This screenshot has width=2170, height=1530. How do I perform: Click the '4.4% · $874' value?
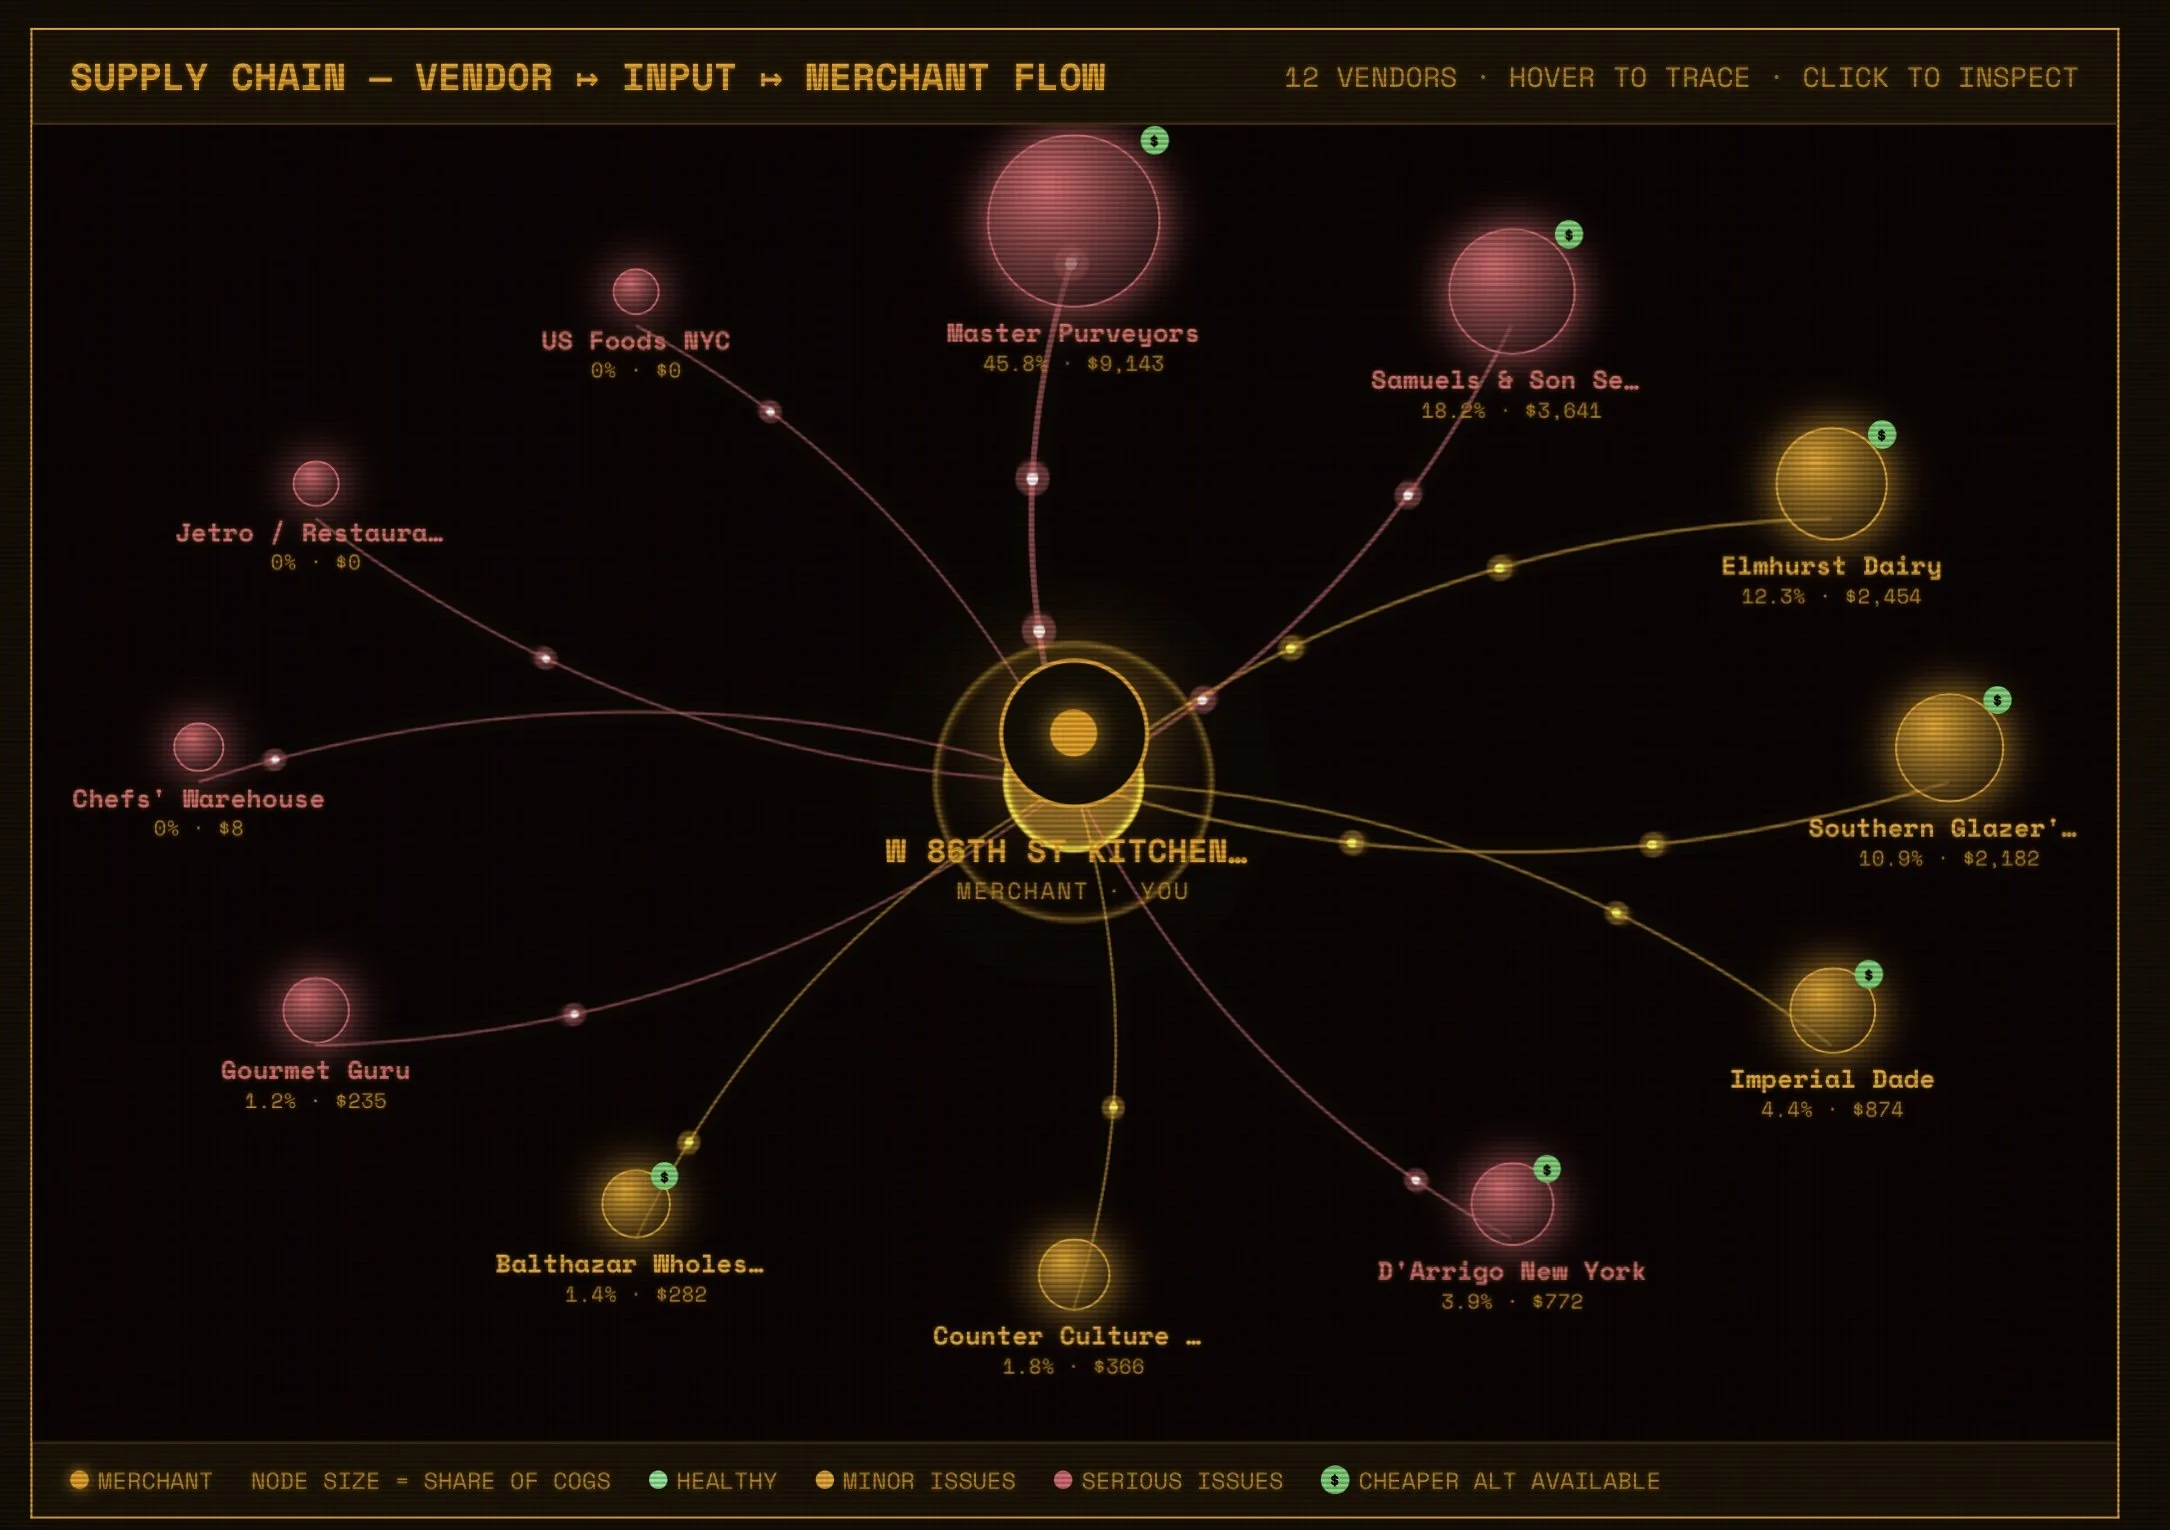point(1832,1110)
